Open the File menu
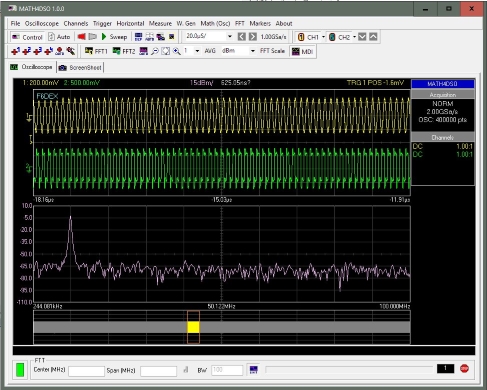This screenshot has width=487, height=390. 15,23
